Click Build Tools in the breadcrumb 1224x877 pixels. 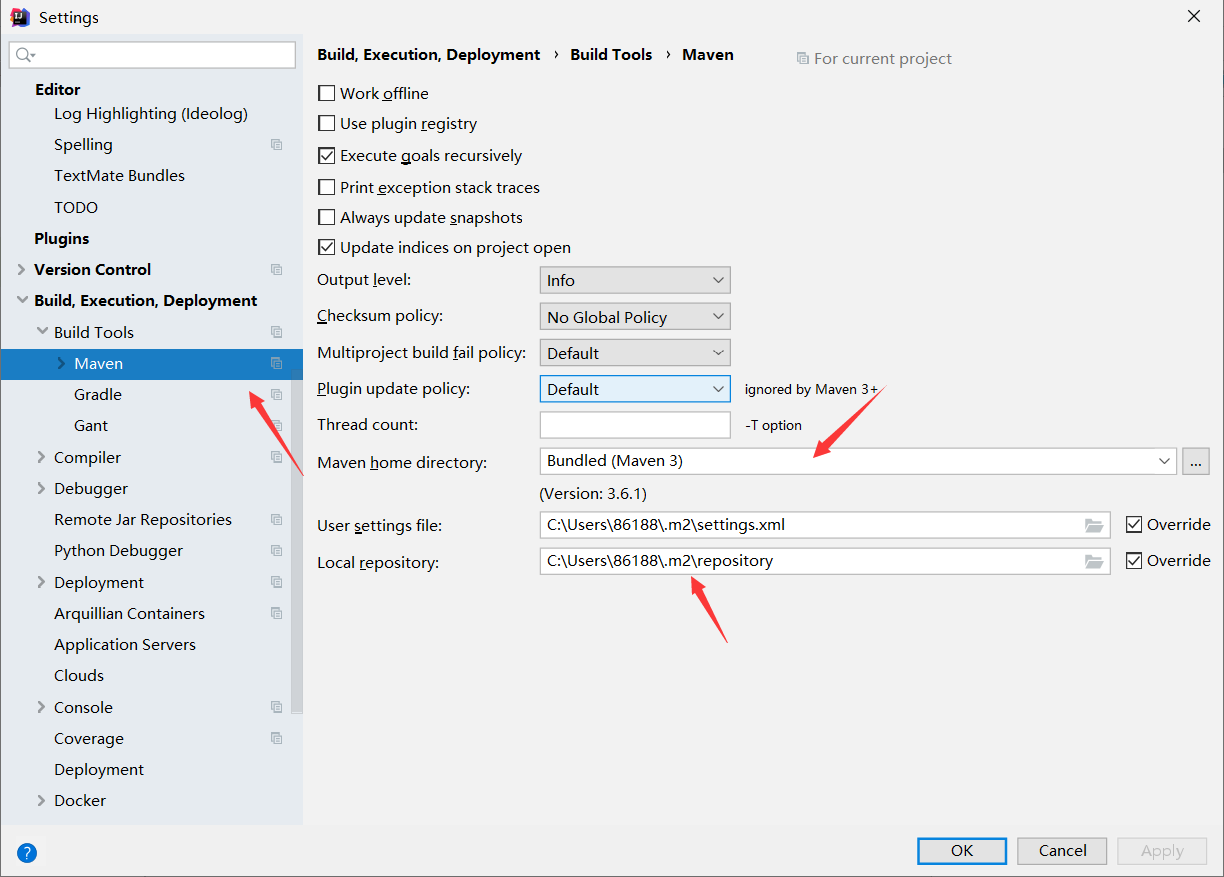pyautogui.click(x=611, y=55)
